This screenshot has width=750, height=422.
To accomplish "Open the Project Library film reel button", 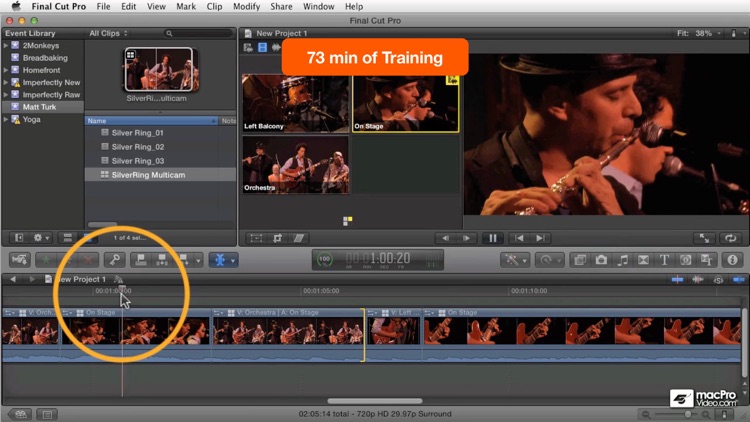I will click(x=20, y=414).
